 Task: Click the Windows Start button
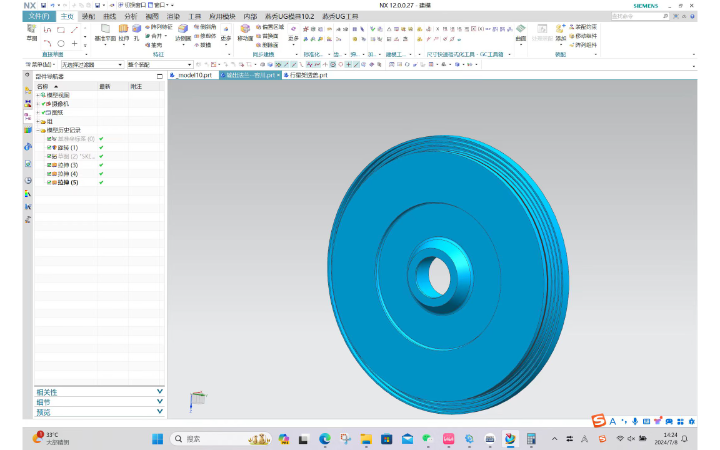(x=158, y=439)
